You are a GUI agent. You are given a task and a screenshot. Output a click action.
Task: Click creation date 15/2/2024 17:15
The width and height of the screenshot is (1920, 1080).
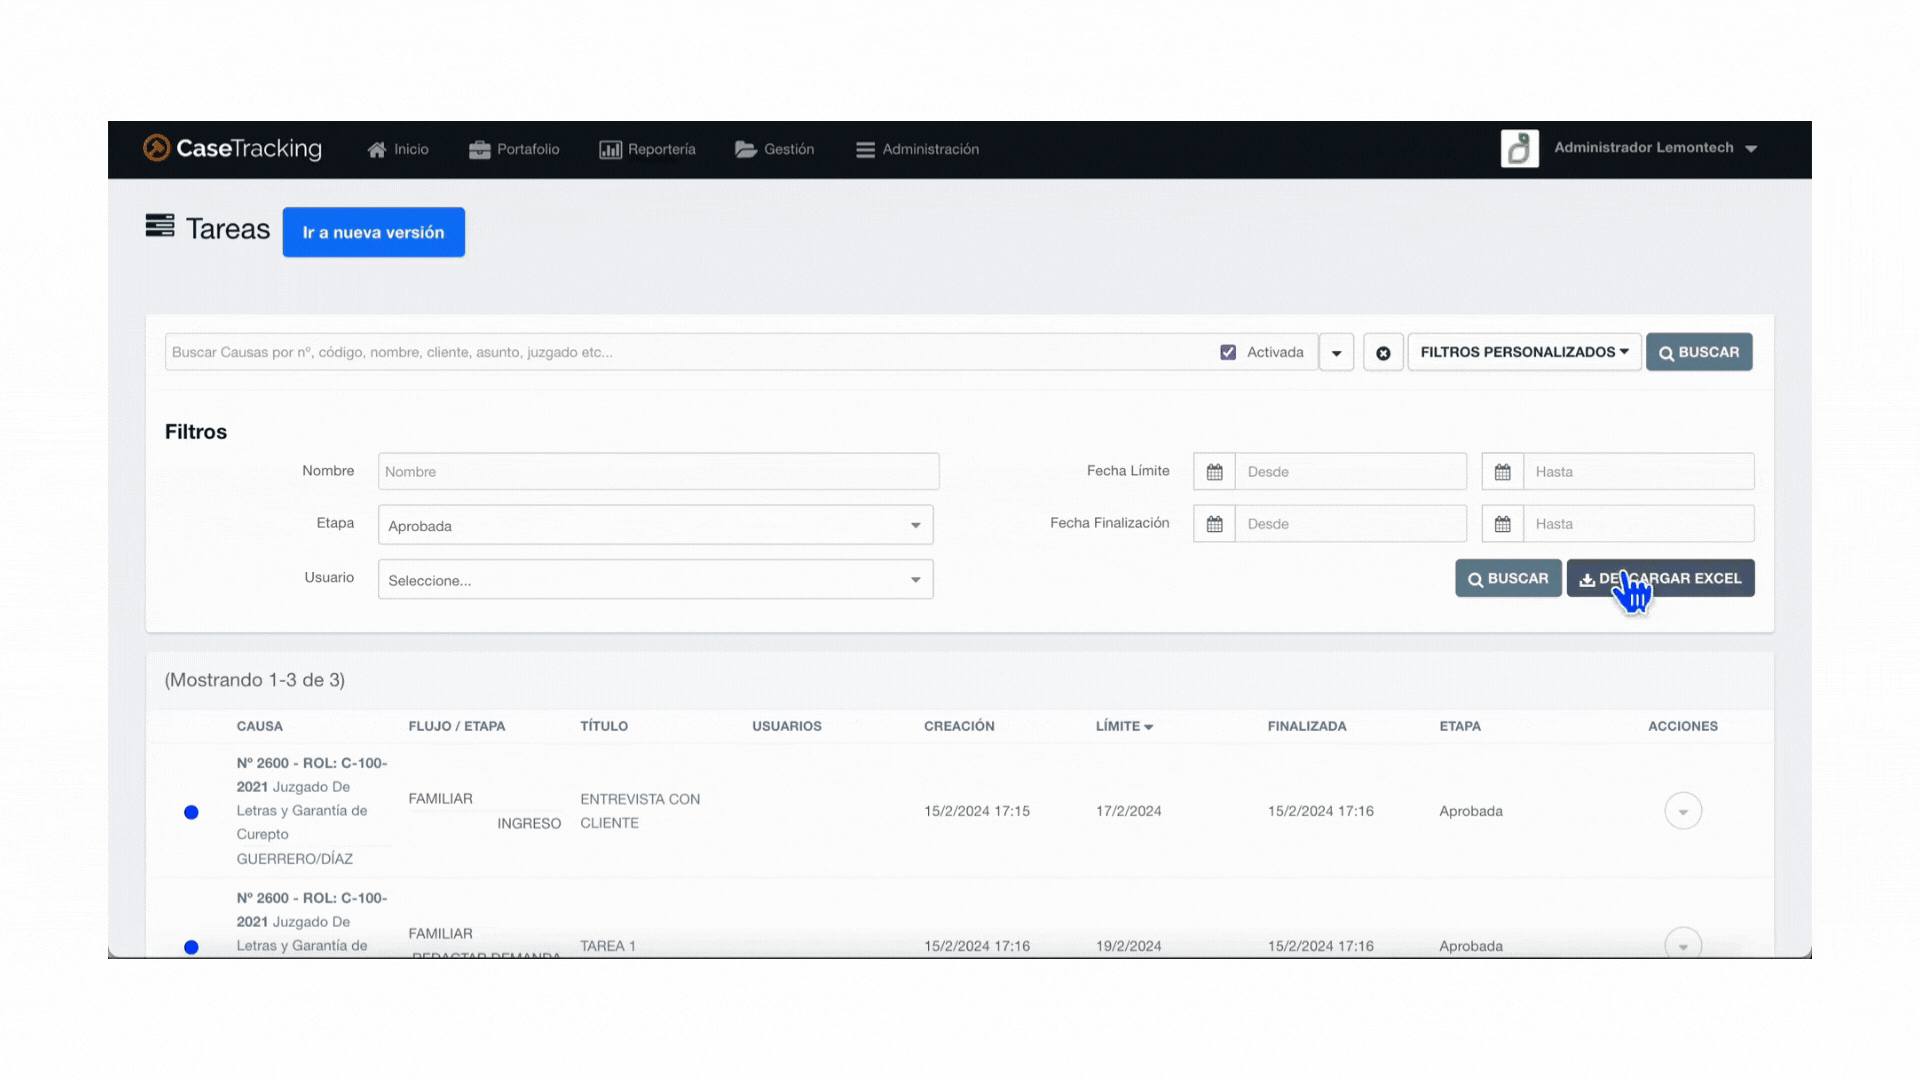click(x=977, y=811)
